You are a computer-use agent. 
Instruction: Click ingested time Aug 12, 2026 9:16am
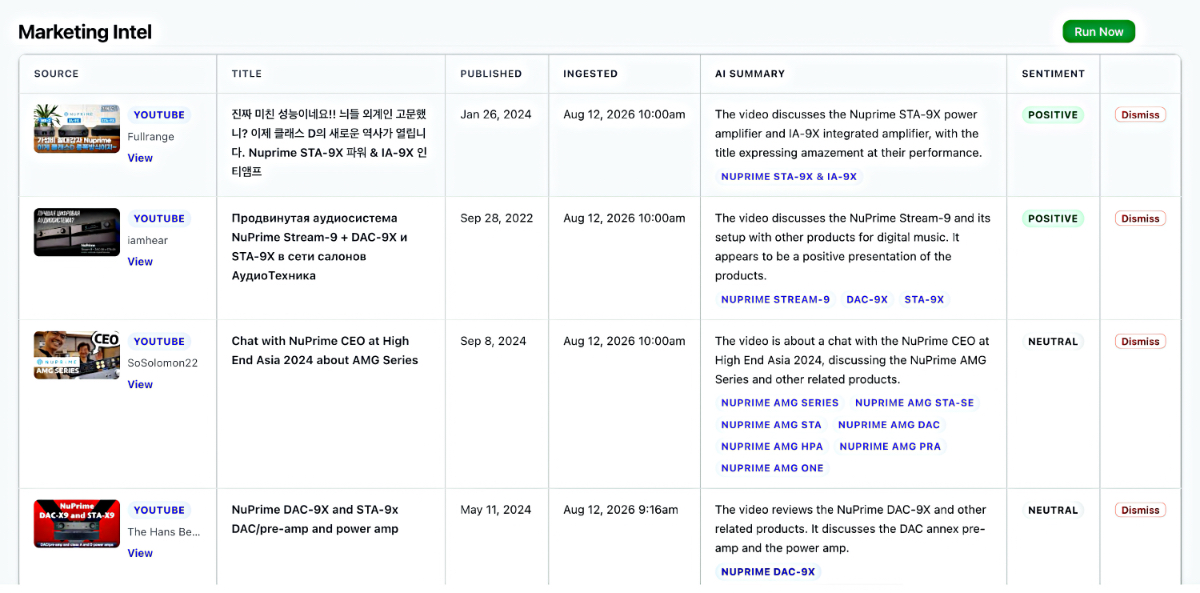pos(620,511)
